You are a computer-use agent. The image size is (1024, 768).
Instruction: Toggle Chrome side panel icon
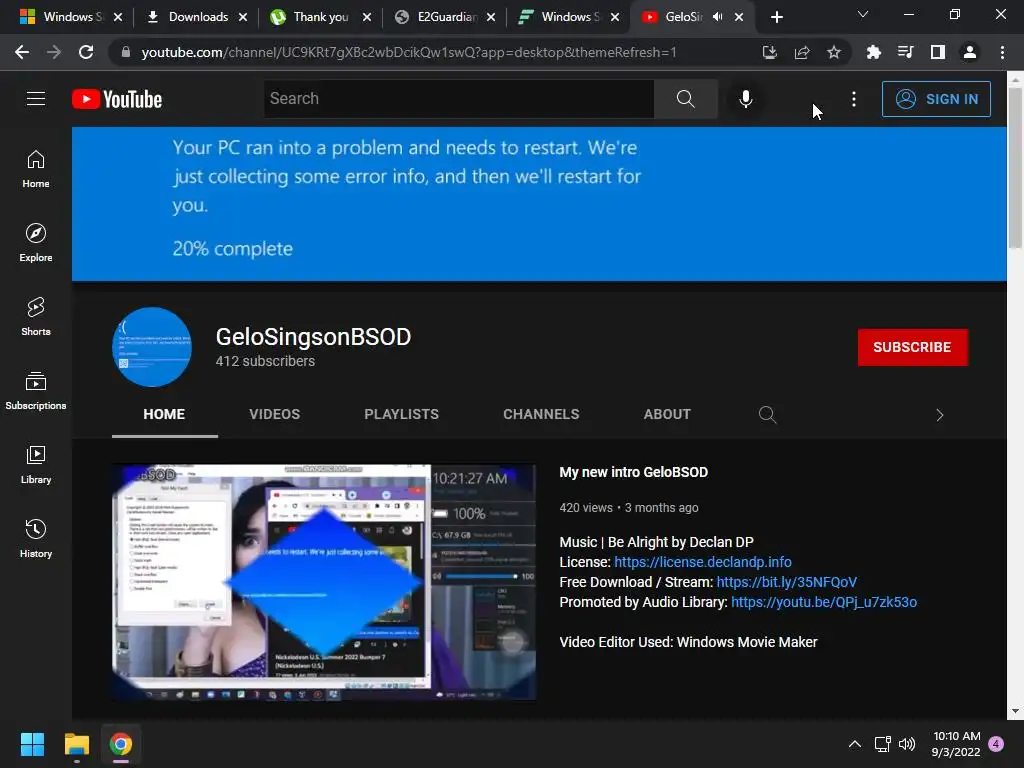(937, 52)
